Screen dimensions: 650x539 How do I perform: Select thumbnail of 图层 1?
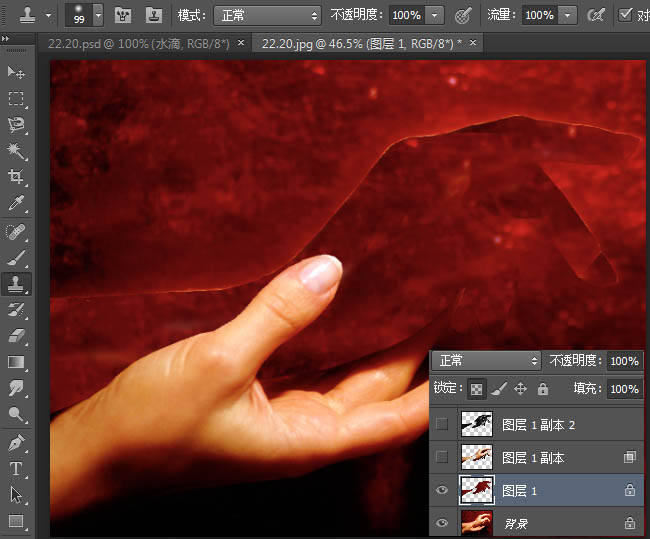[477, 490]
